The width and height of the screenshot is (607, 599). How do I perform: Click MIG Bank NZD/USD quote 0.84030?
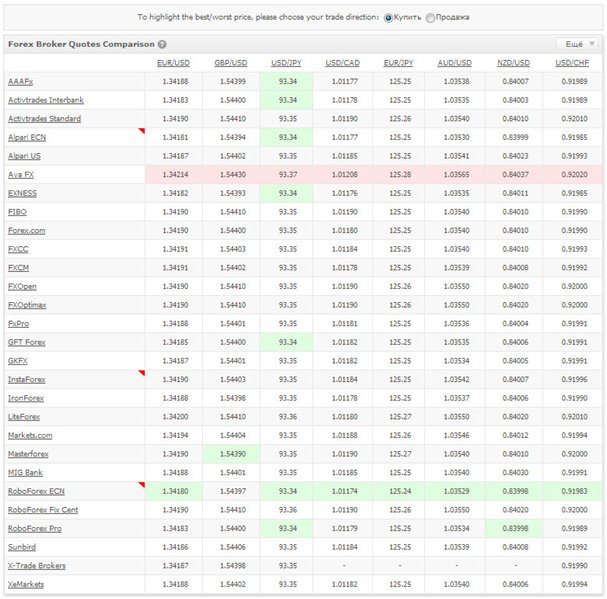click(x=515, y=473)
